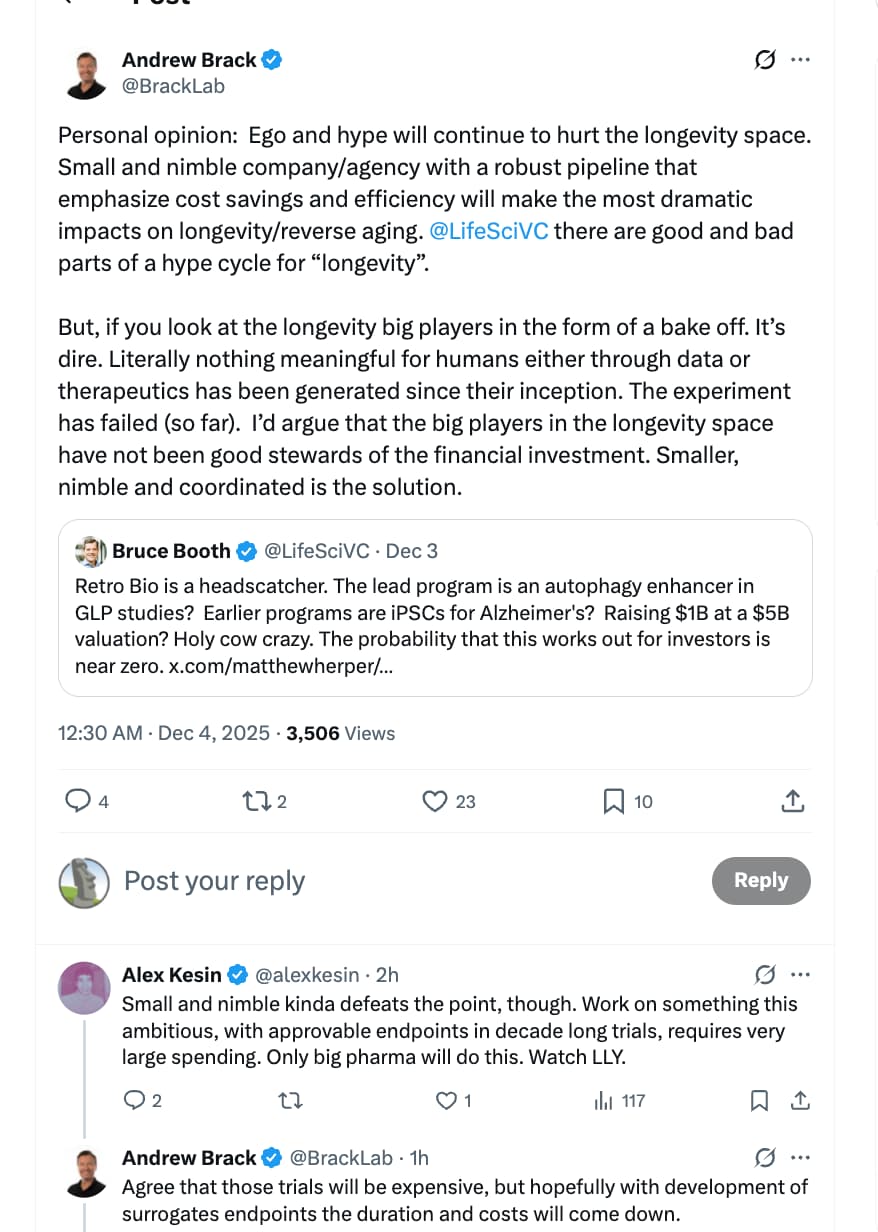Open Grok icon on main post header

click(764, 60)
